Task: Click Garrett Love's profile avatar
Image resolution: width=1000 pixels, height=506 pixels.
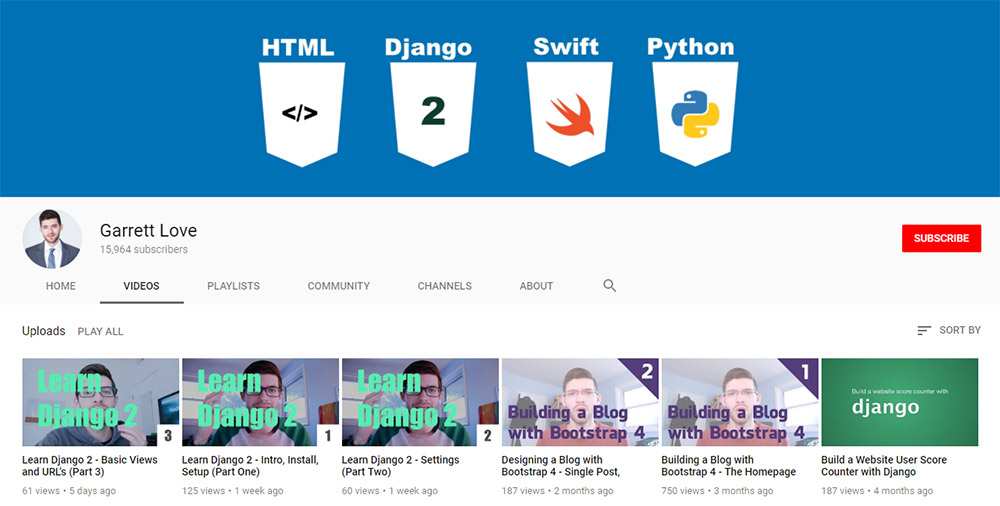Action: (52, 240)
